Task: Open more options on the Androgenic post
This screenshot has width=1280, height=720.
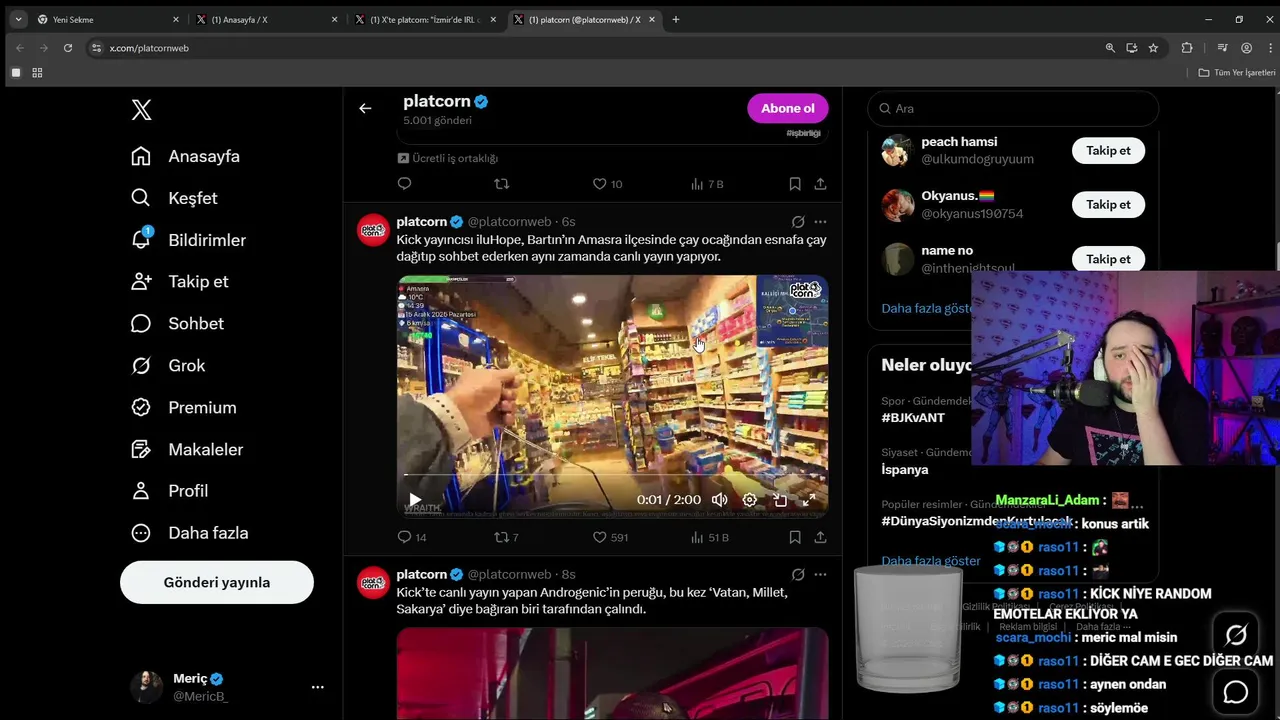Action: pyautogui.click(x=820, y=575)
